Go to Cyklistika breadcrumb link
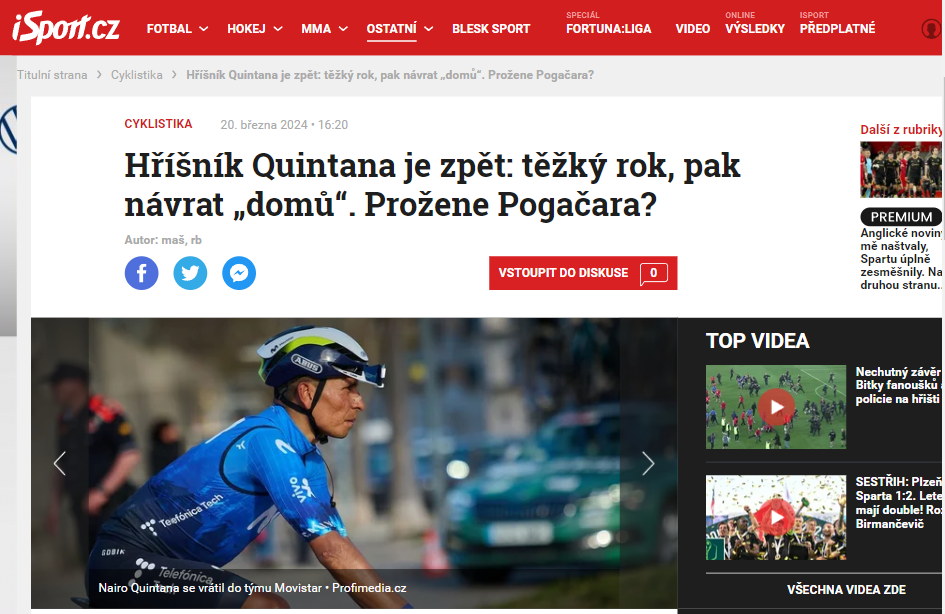Image resolution: width=945 pixels, height=614 pixels. (137, 75)
